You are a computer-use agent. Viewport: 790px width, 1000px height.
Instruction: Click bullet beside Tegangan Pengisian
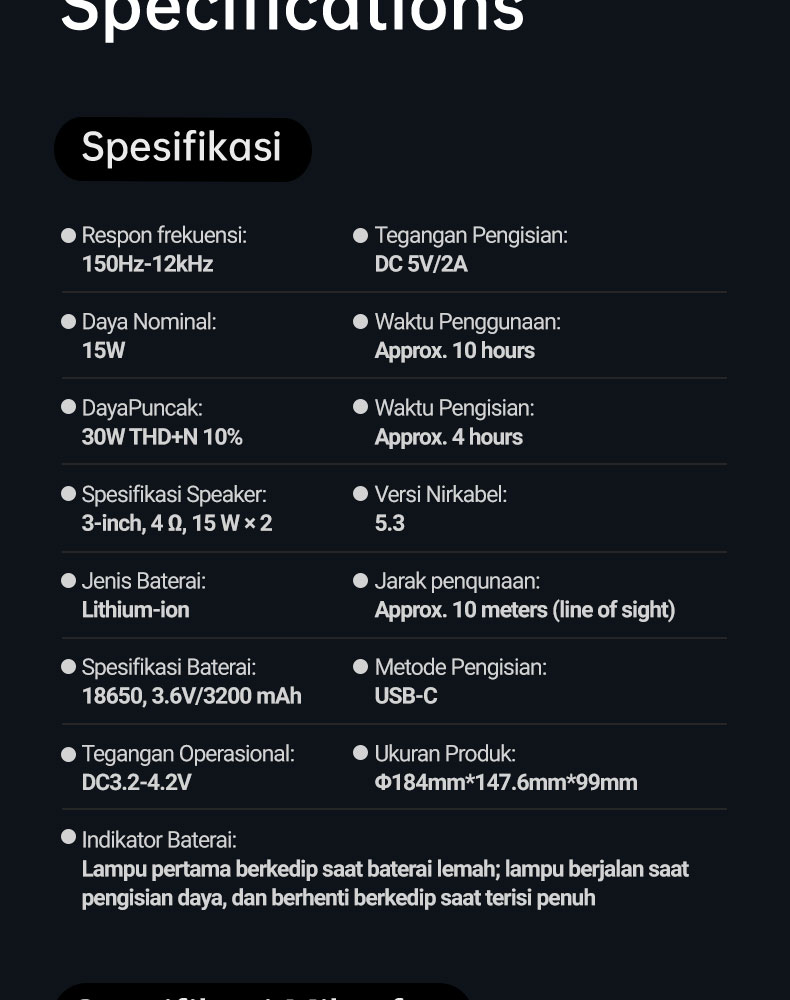(360, 235)
